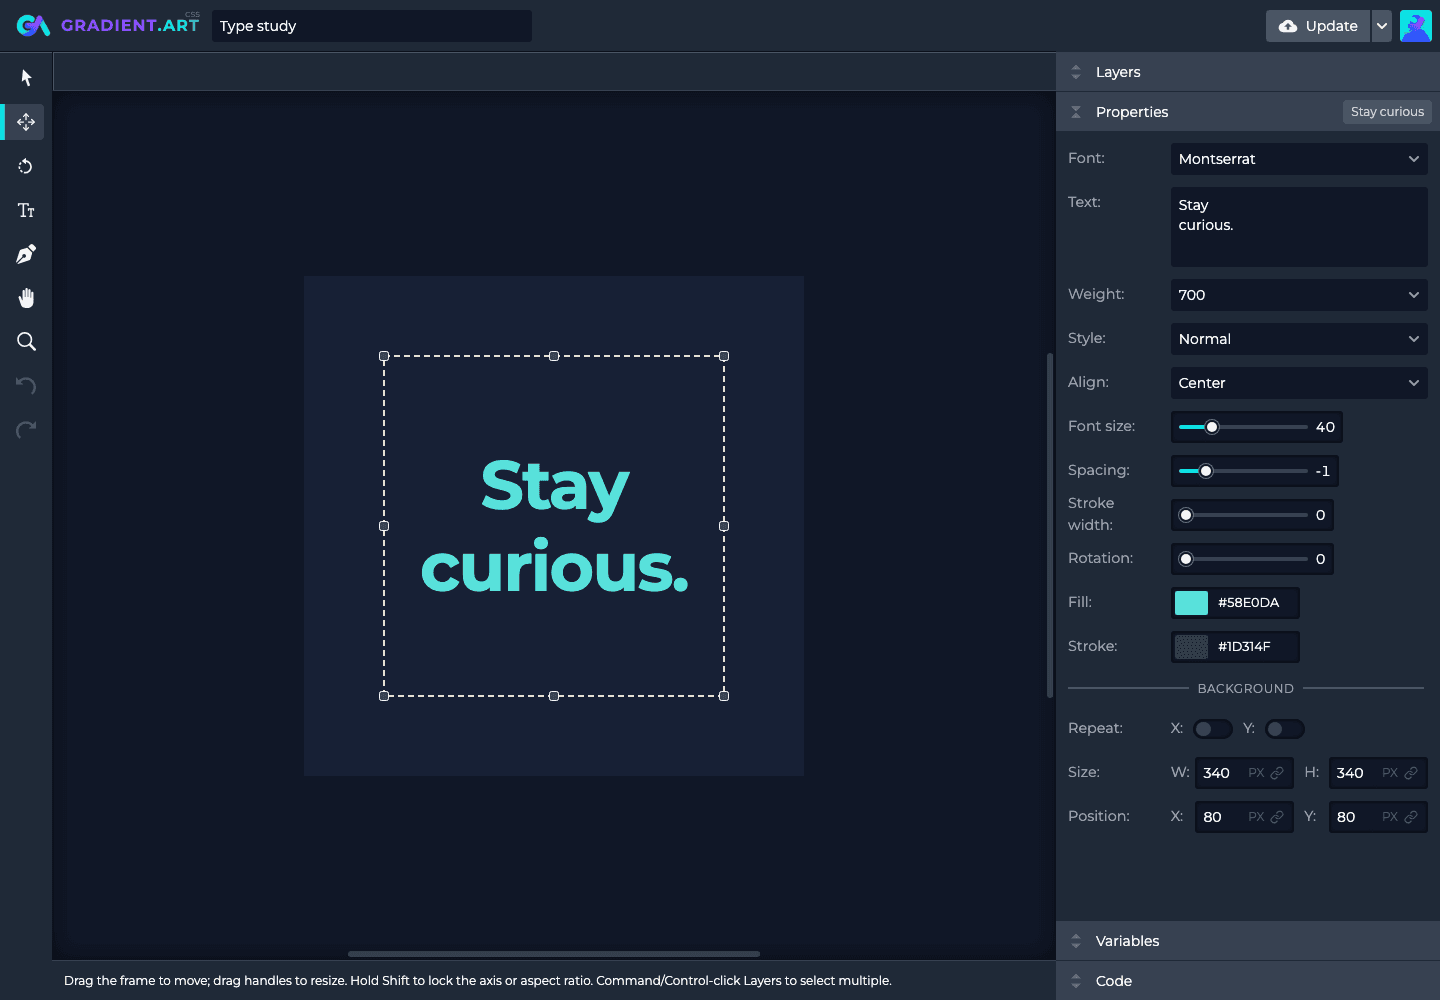Collapse the Properties panel
Screen dimensions: 1440x1000
point(1076,112)
